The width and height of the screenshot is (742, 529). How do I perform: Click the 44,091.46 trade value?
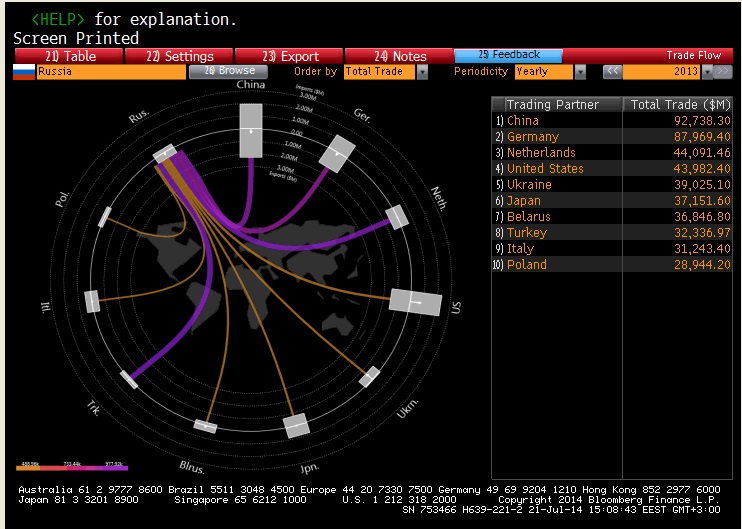click(x=702, y=152)
